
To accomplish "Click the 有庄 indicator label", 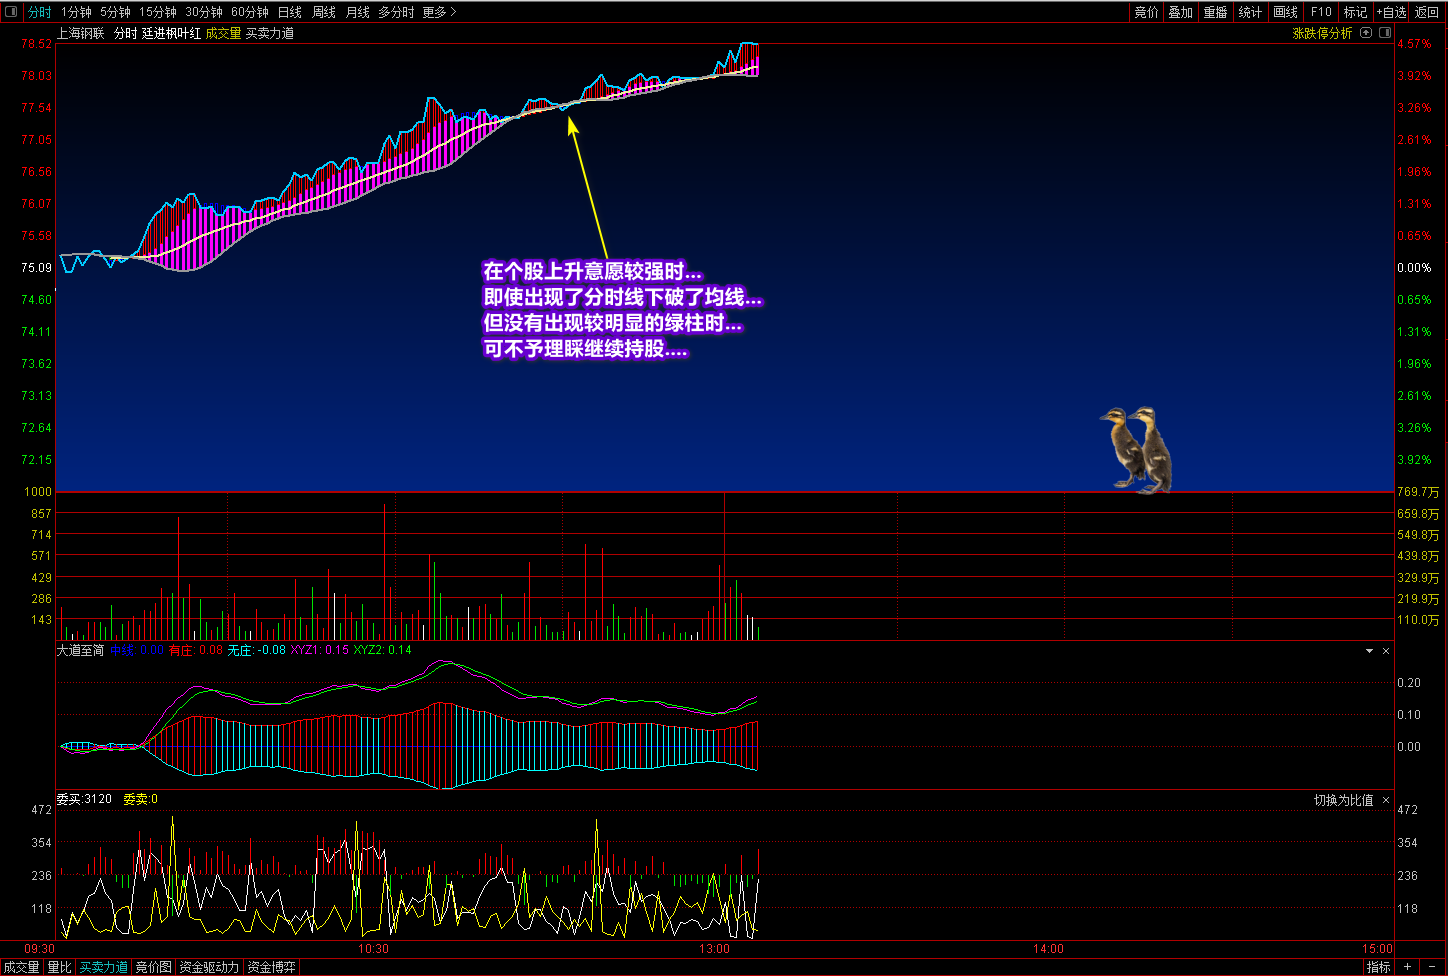I will point(180,650).
